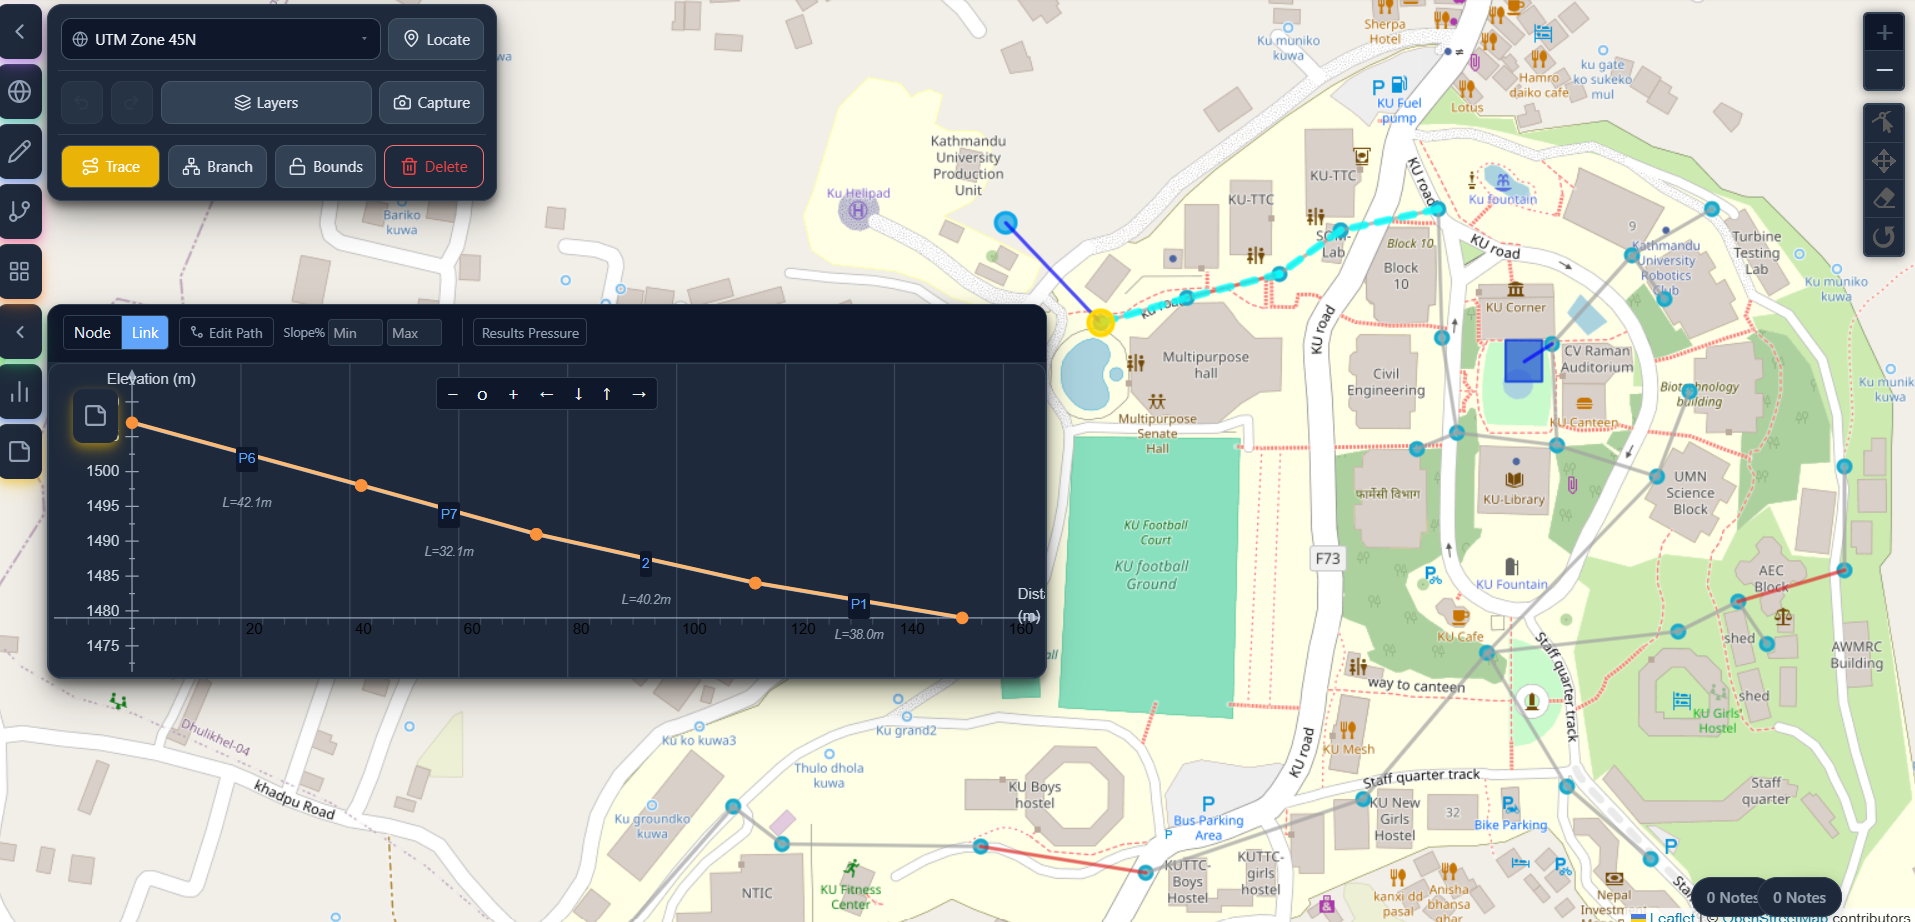Click the Capture screenshot button

click(432, 102)
